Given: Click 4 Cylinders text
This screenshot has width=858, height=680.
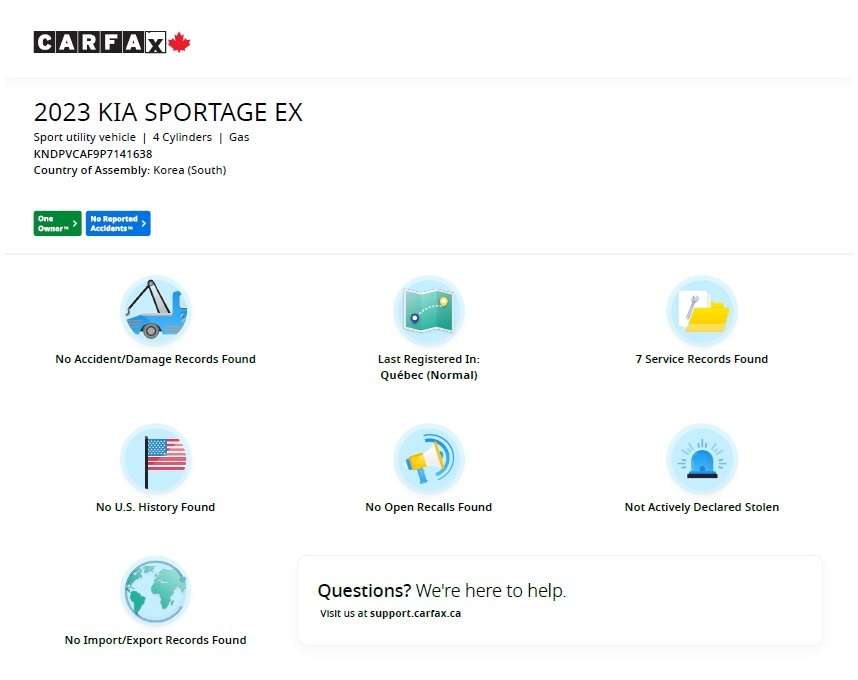Looking at the screenshot, I should [182, 137].
